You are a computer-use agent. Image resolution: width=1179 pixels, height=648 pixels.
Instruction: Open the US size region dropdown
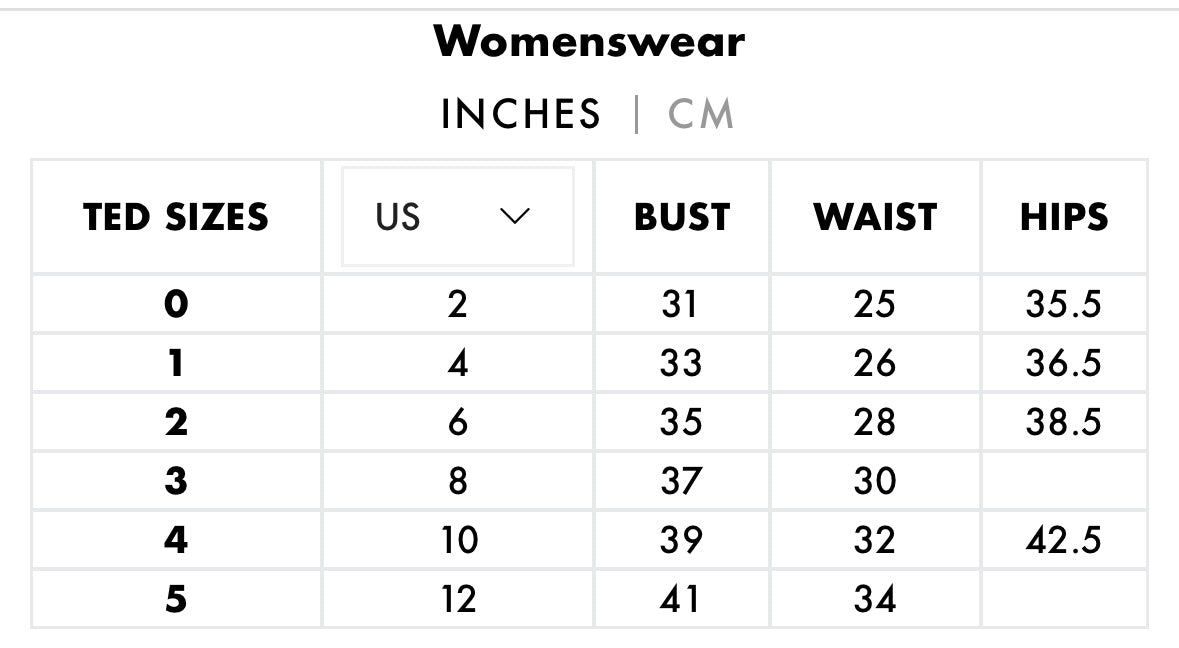pos(458,217)
